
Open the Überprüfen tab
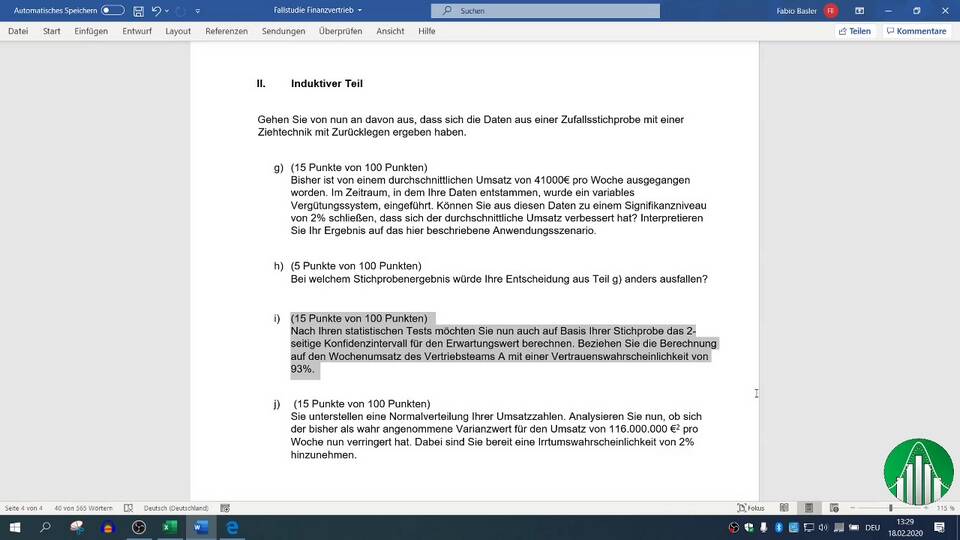tap(340, 31)
